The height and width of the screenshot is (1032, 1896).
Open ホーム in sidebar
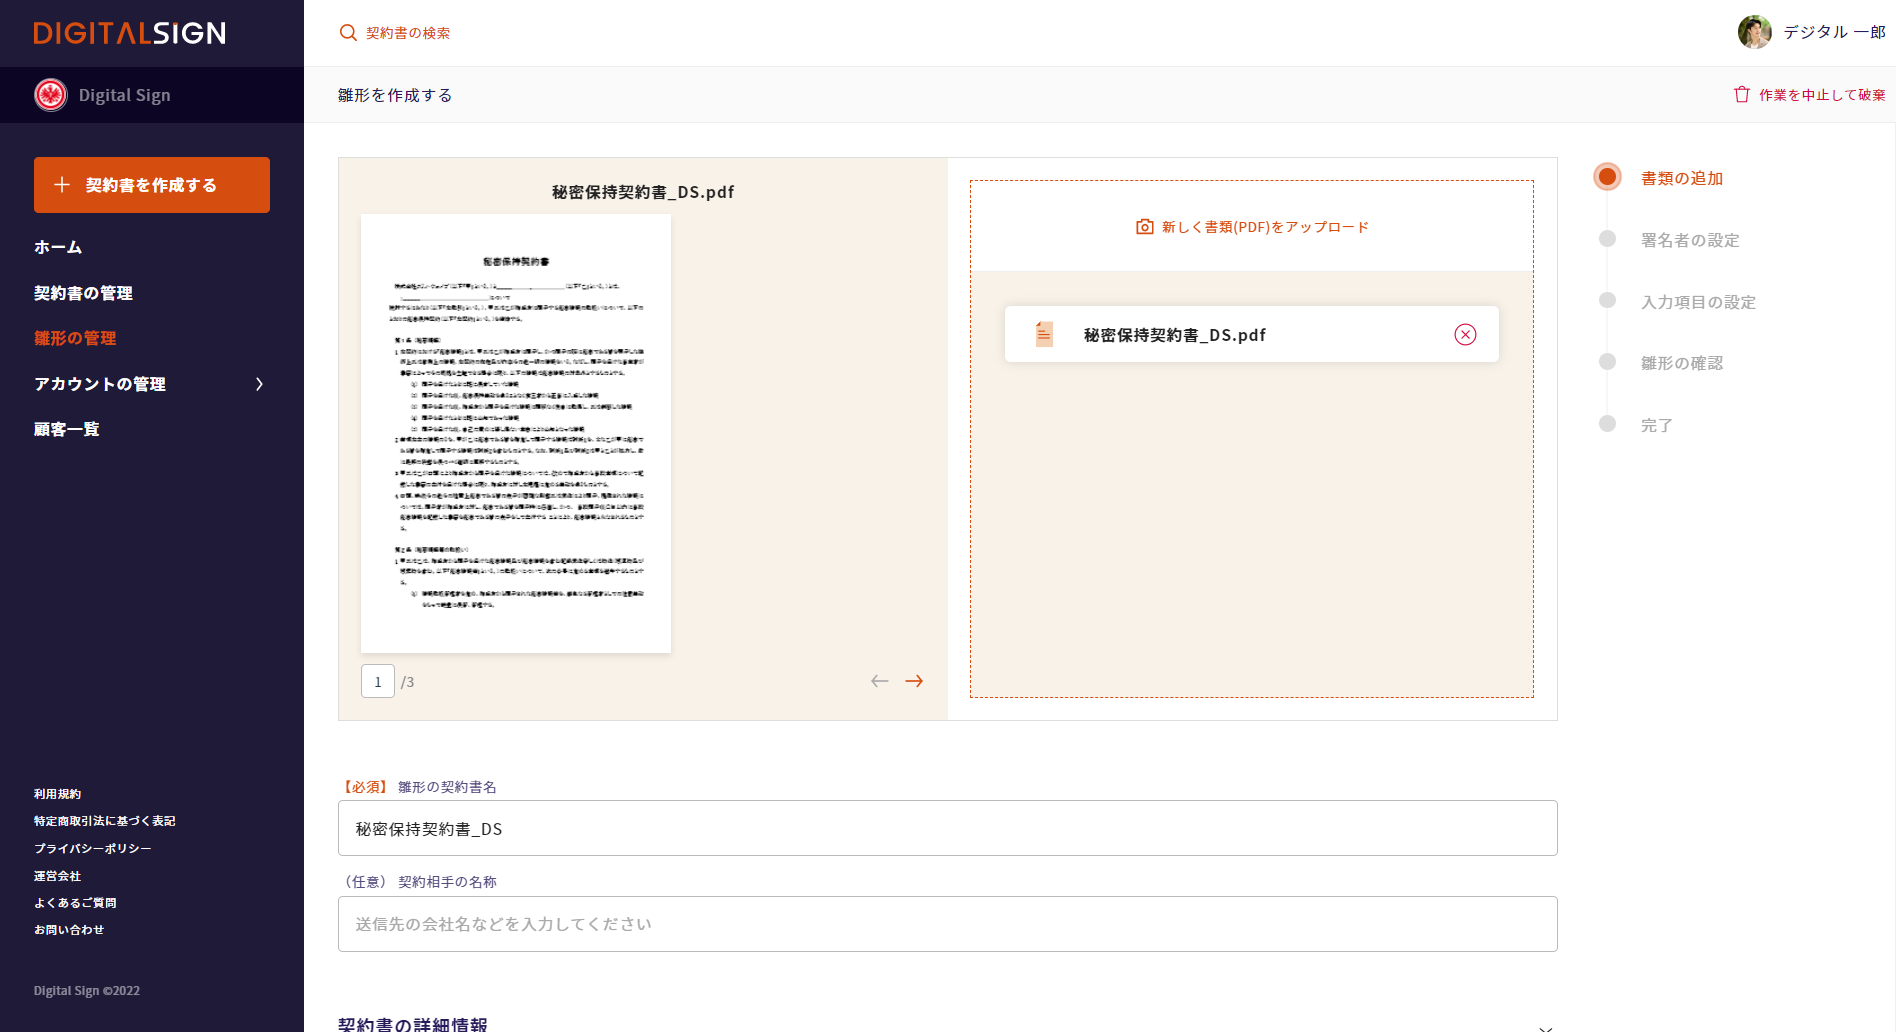click(x=58, y=247)
